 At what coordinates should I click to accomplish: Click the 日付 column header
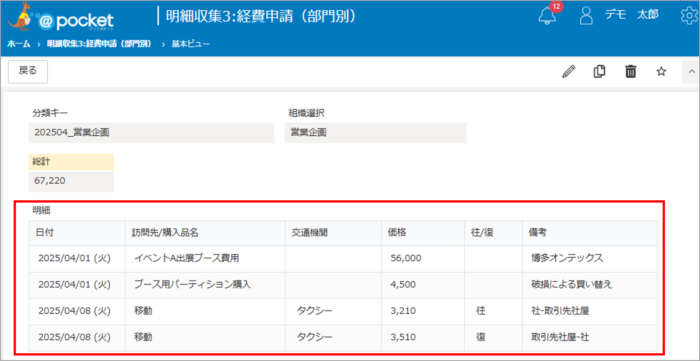pos(77,233)
